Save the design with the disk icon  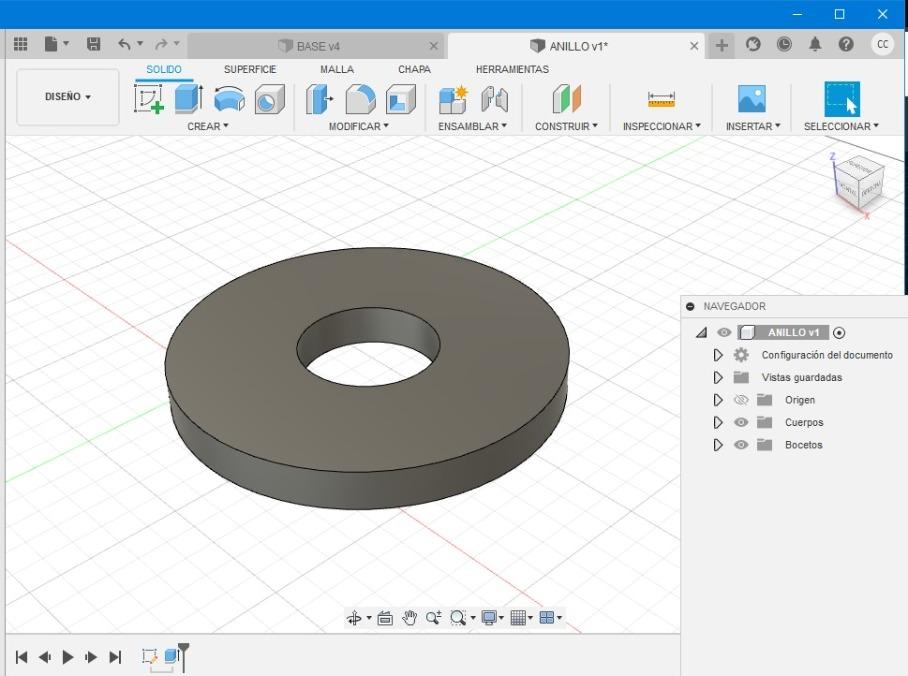tap(93, 44)
